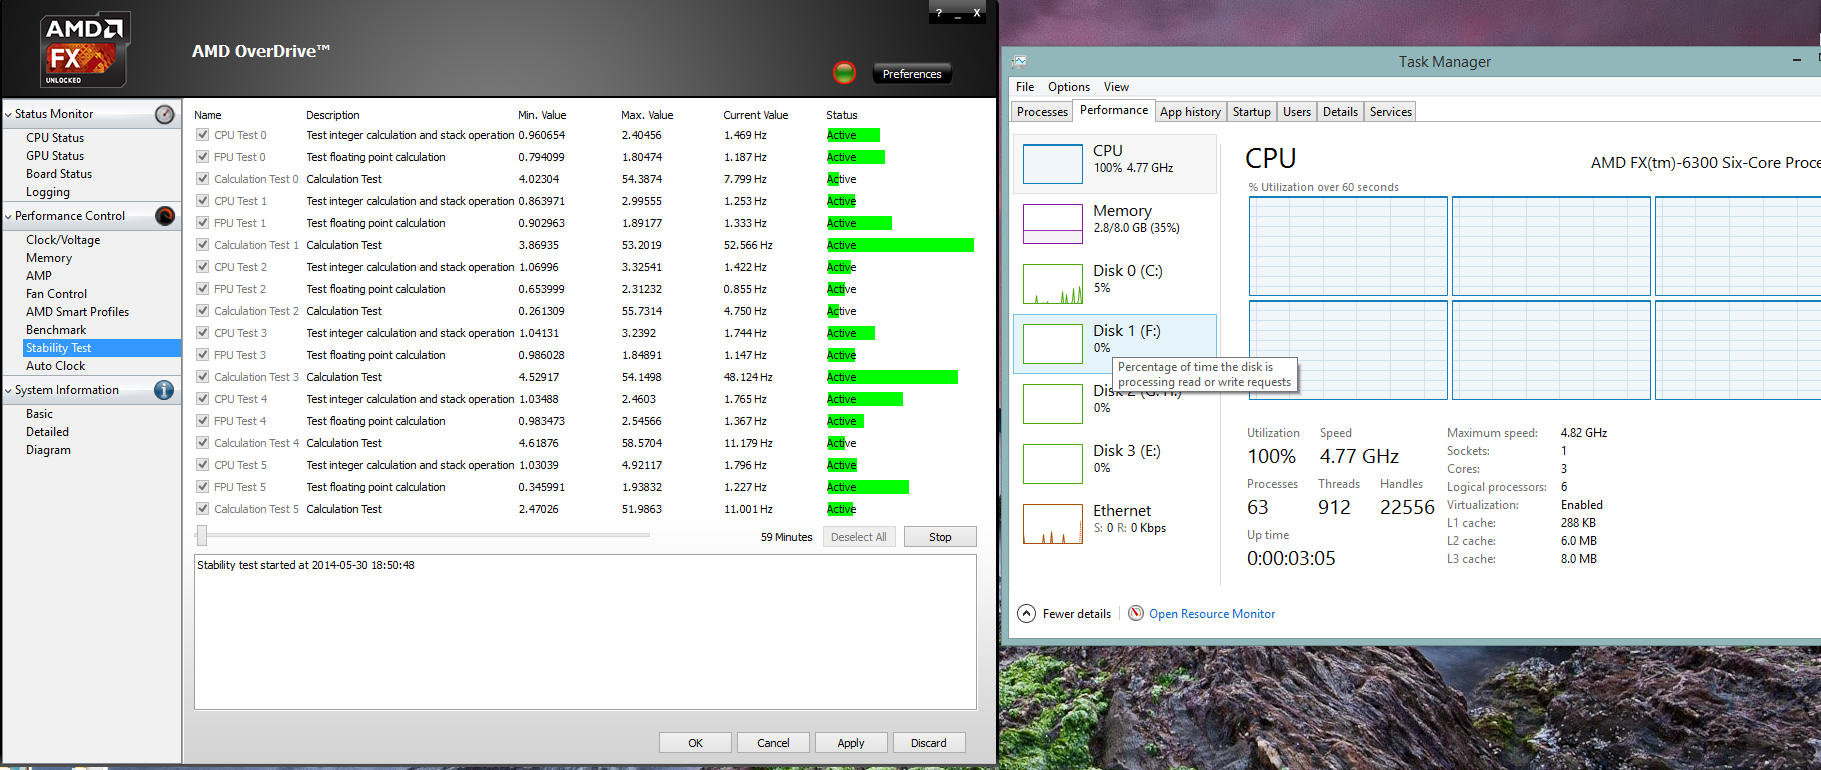Select Disk 3 (E:) performance thumbnail
The height and width of the screenshot is (770, 1821).
1053,464
